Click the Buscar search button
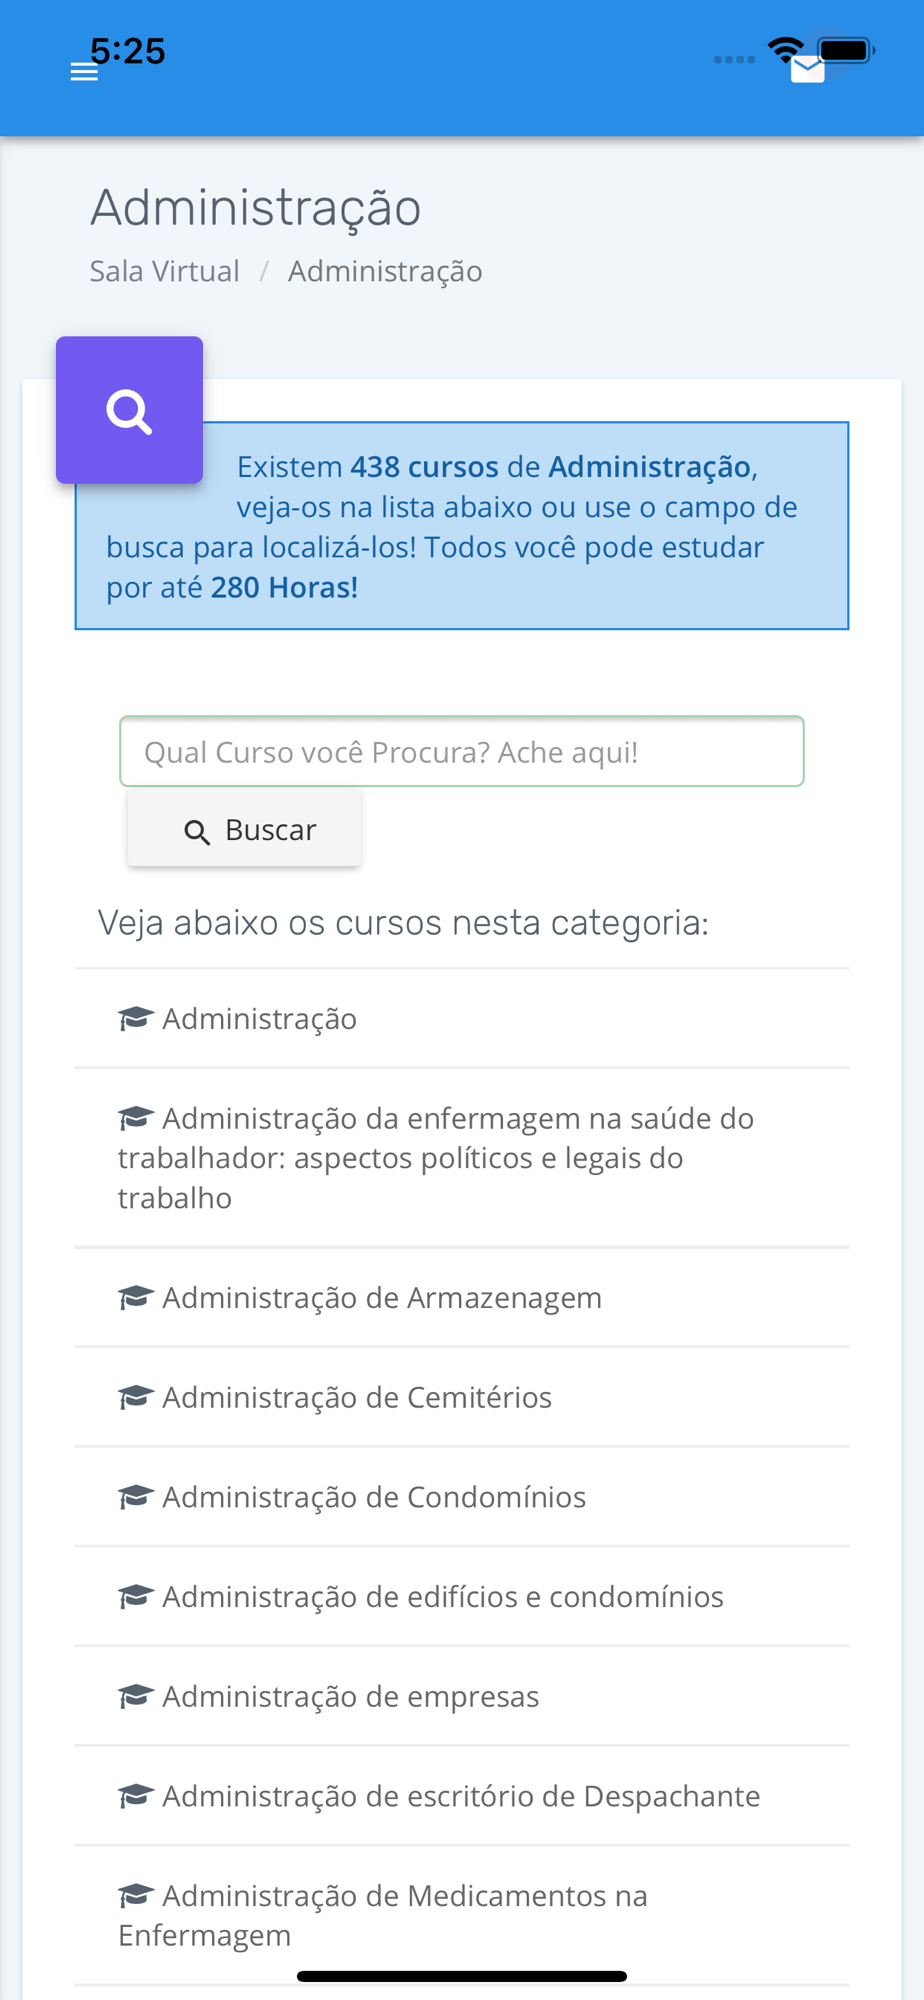The width and height of the screenshot is (924, 2000). point(244,829)
